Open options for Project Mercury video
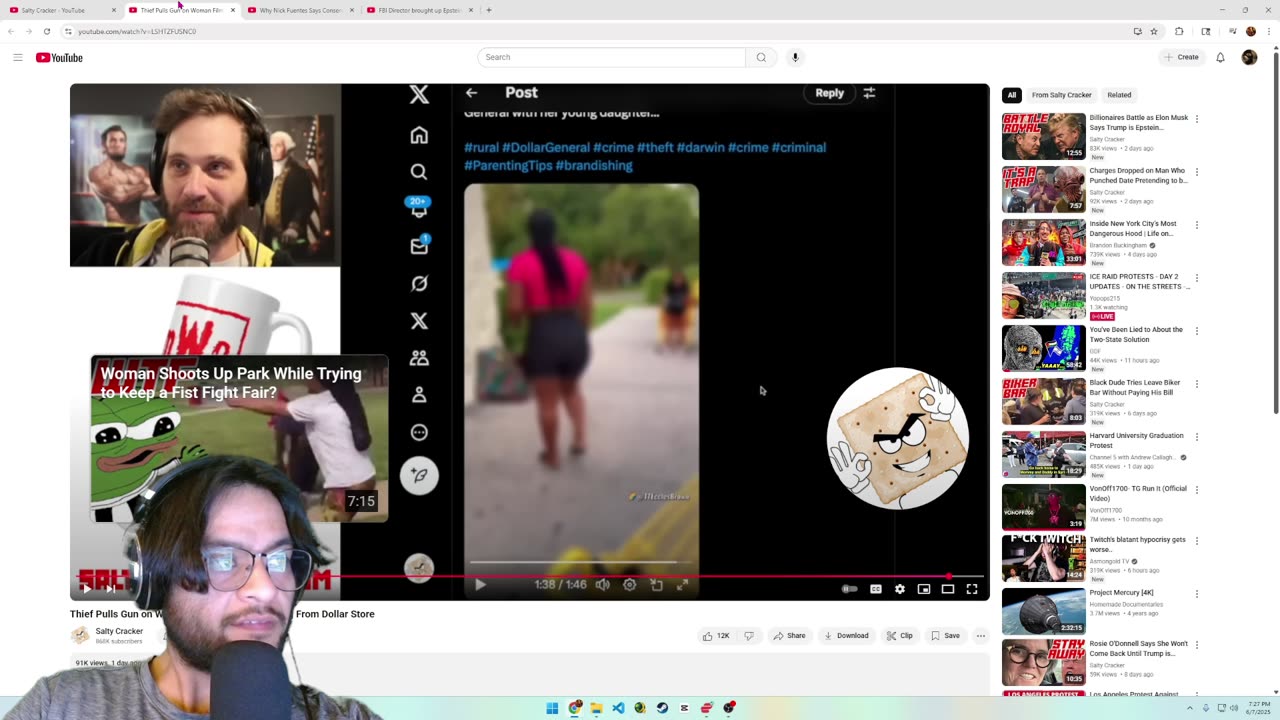Screen dimensions: 1280x720 pos(1196,594)
